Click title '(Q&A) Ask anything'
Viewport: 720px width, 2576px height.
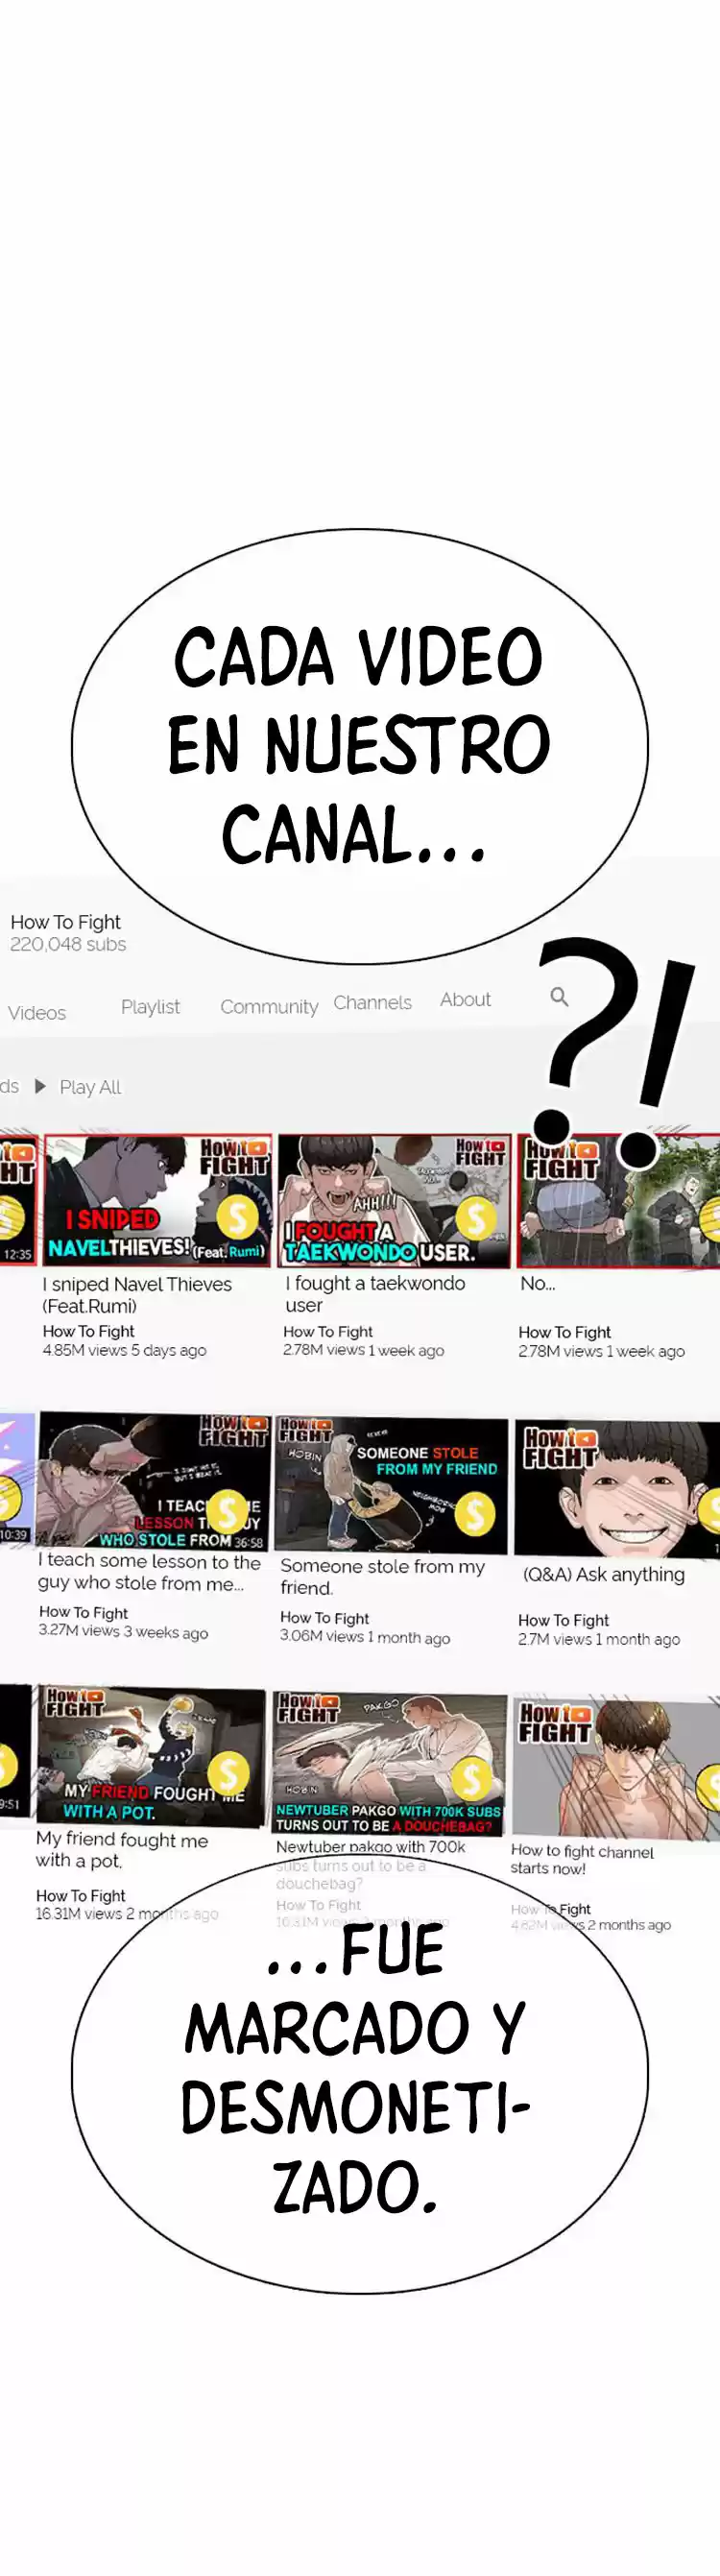(604, 1574)
